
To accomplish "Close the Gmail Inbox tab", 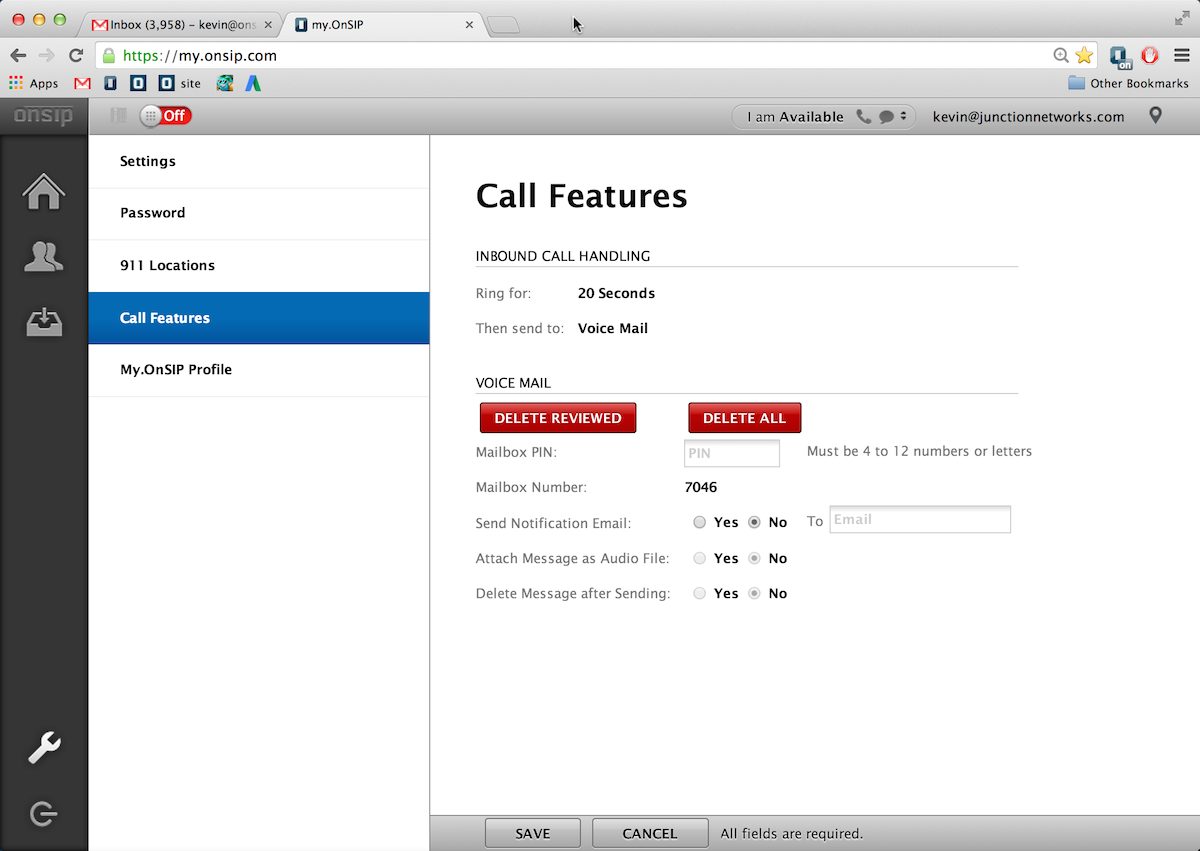I will 268,24.
